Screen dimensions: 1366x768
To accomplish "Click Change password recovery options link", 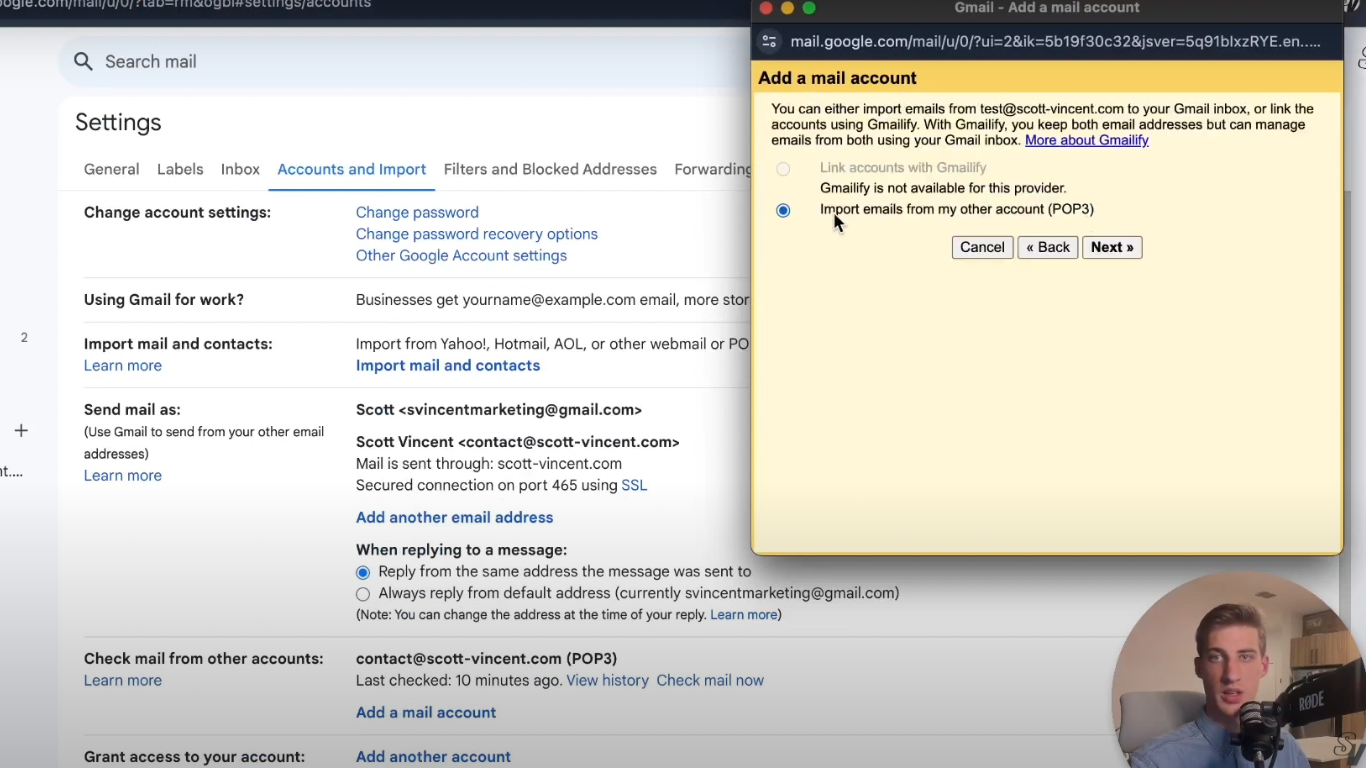I will [x=477, y=234].
